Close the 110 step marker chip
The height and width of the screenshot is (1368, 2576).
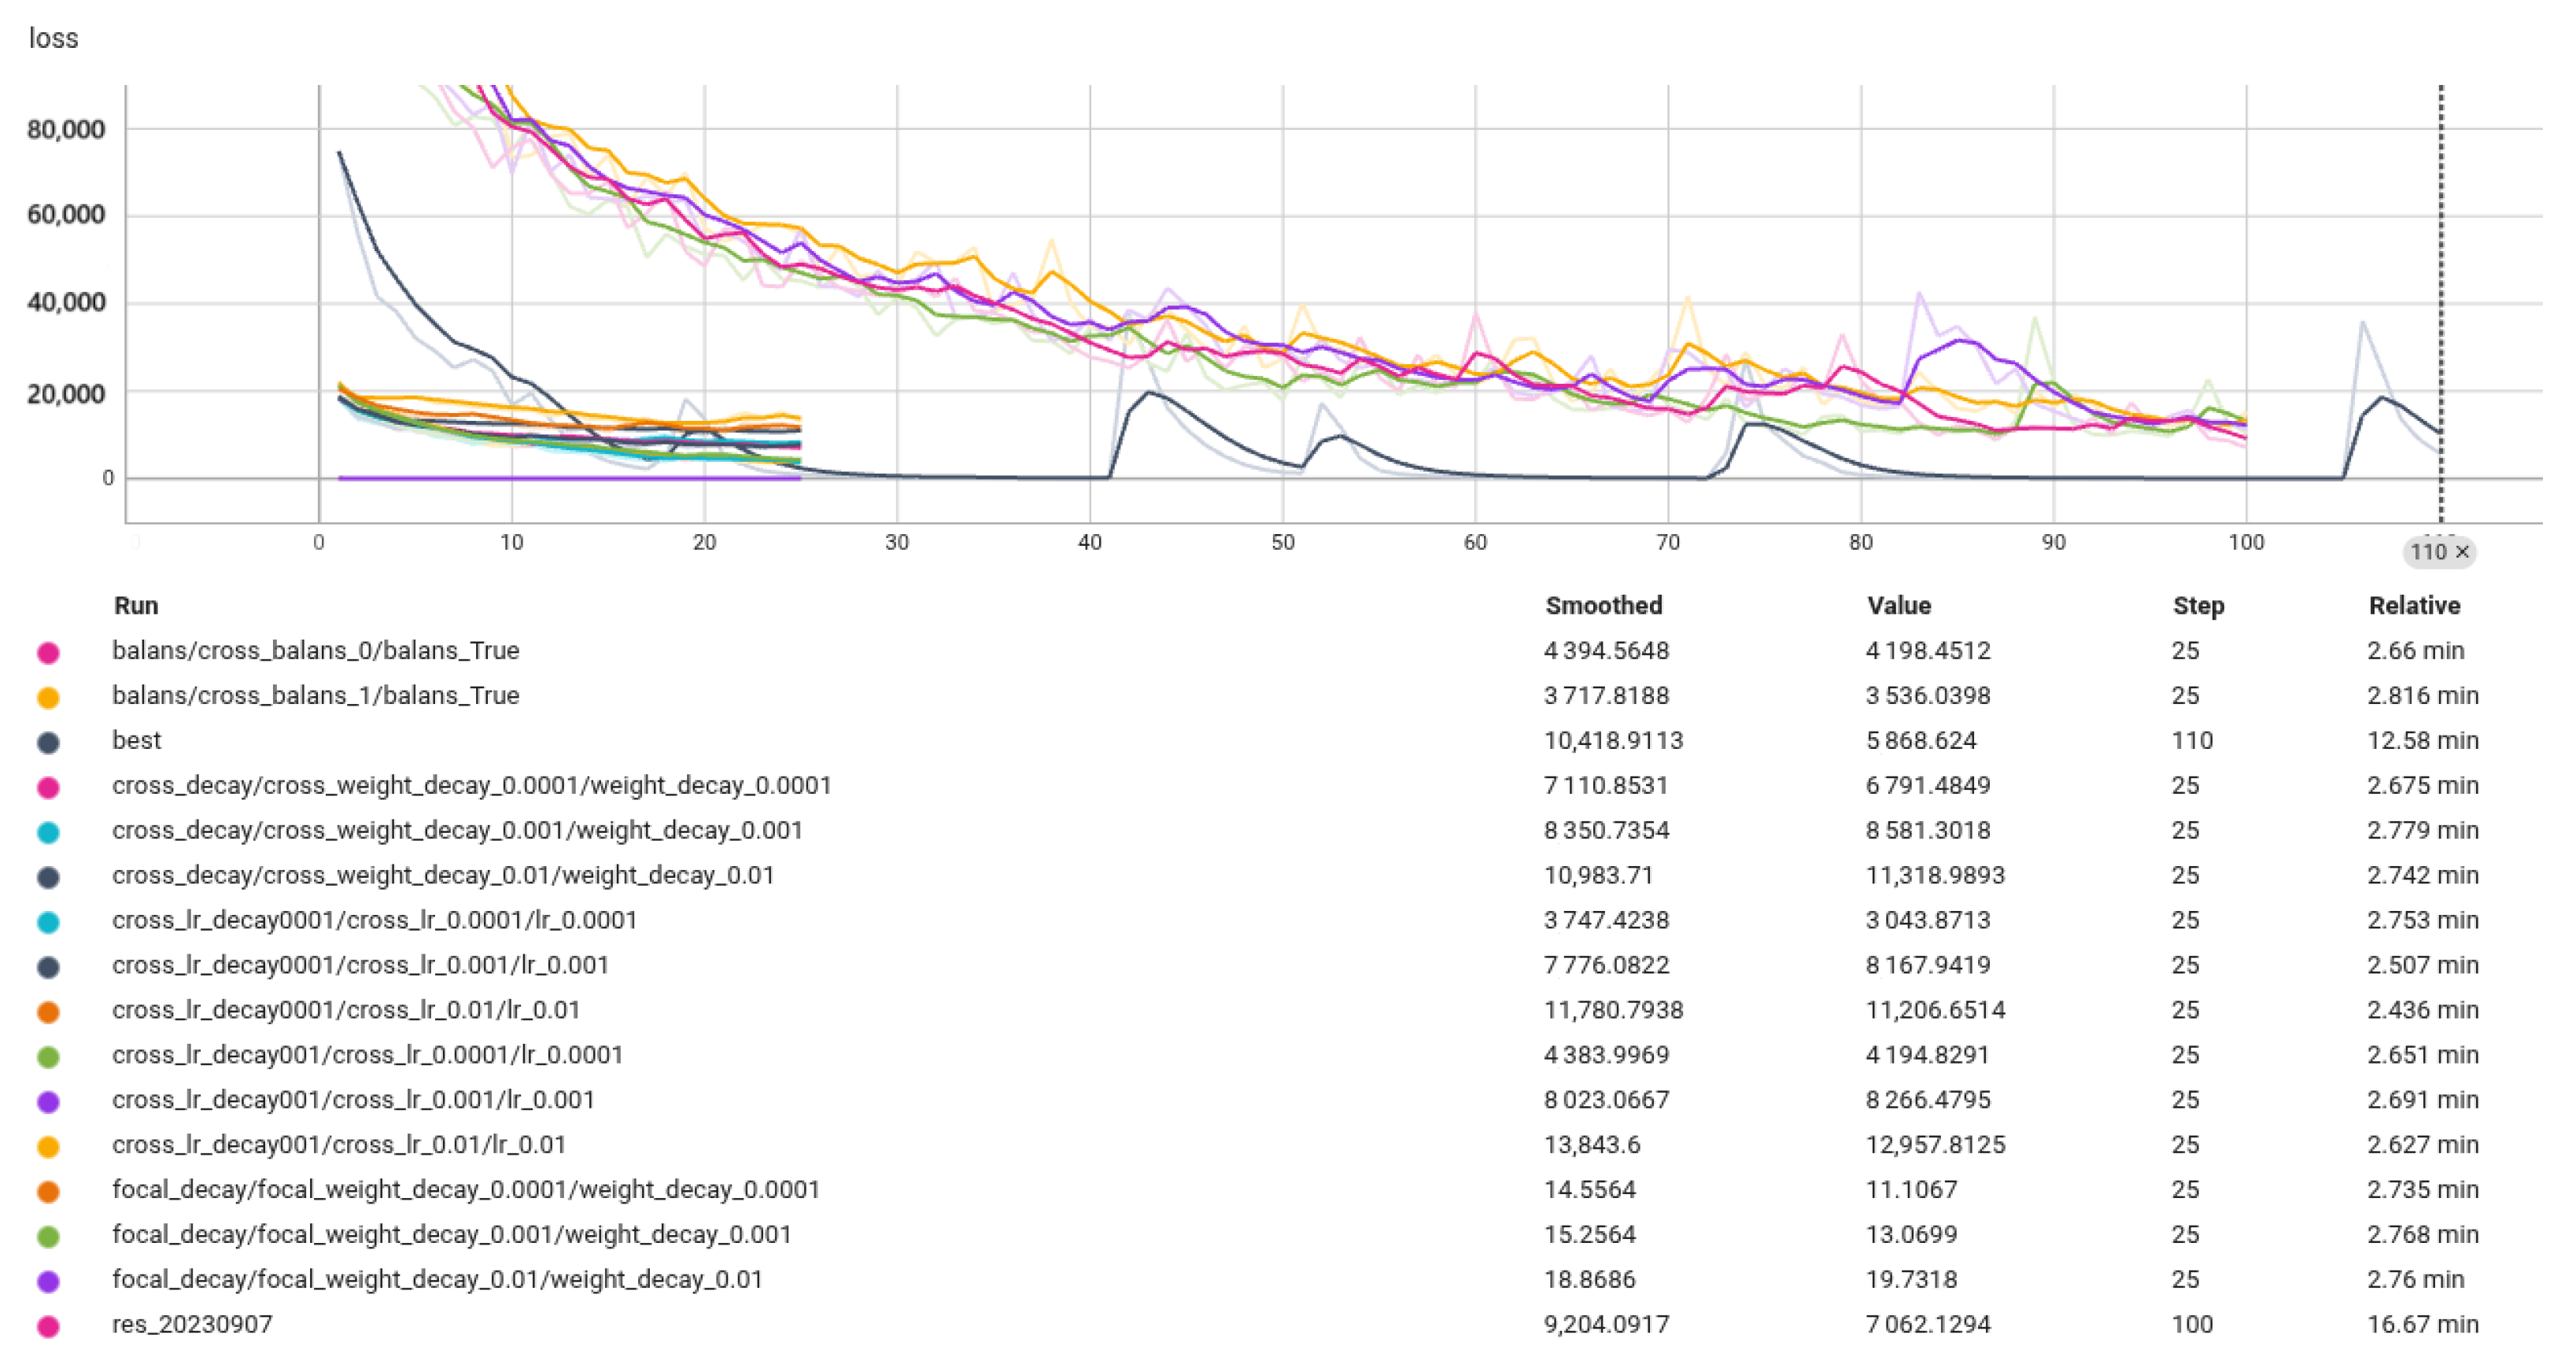2462,552
